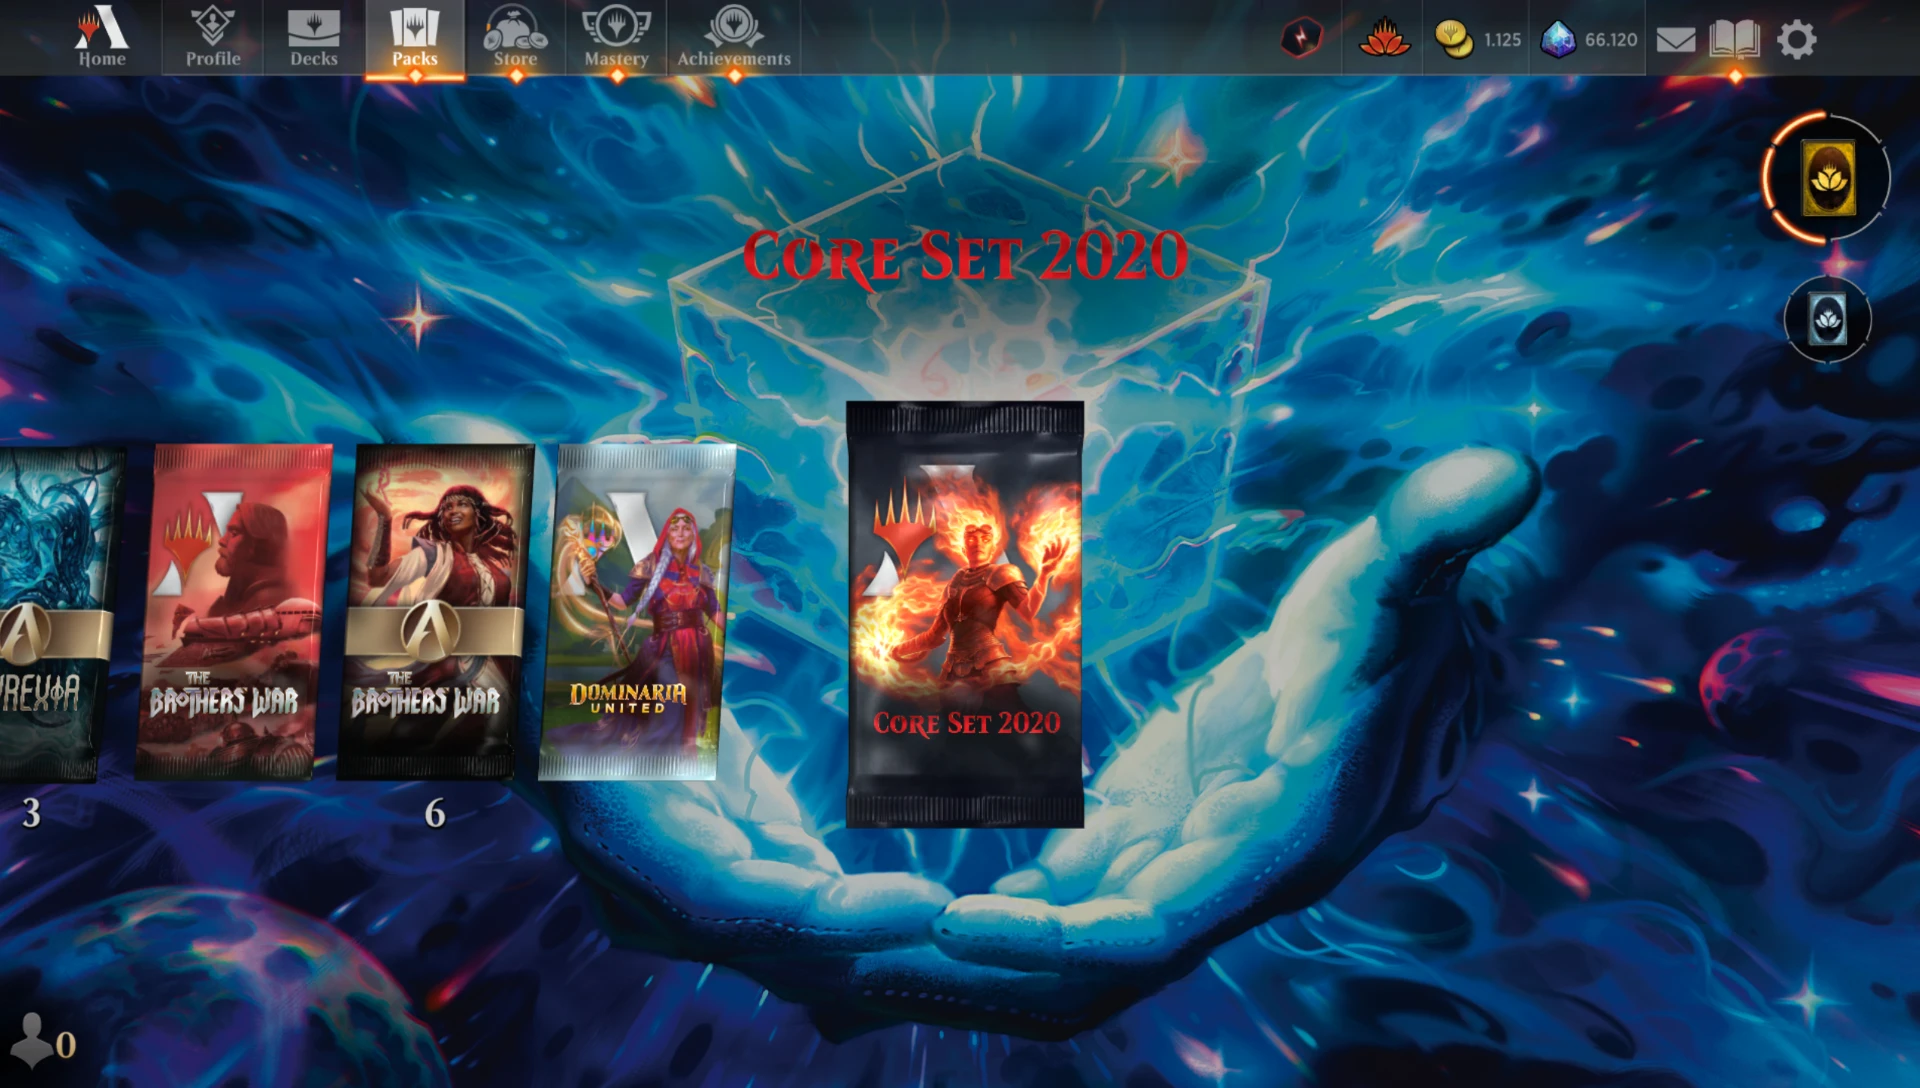1920x1088 pixels.
Task: Click the golden lotus vault progress icon
Action: click(x=1828, y=178)
